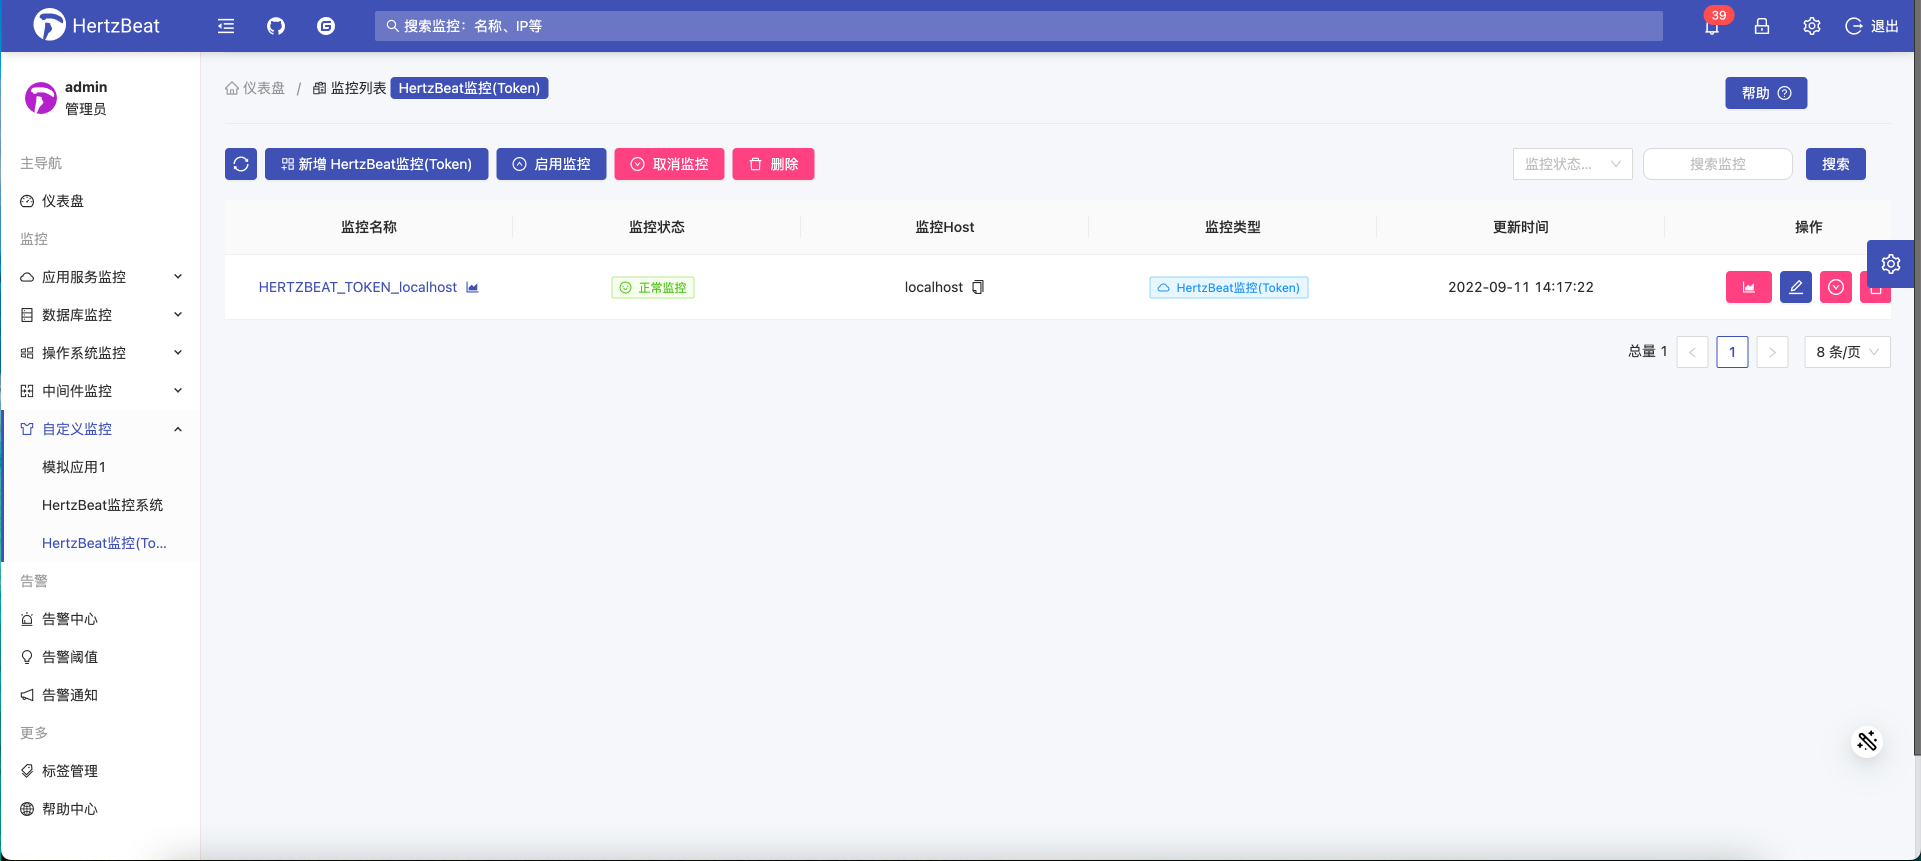Open 告警中心 in the sidebar
The height and width of the screenshot is (861, 1921).
70,619
